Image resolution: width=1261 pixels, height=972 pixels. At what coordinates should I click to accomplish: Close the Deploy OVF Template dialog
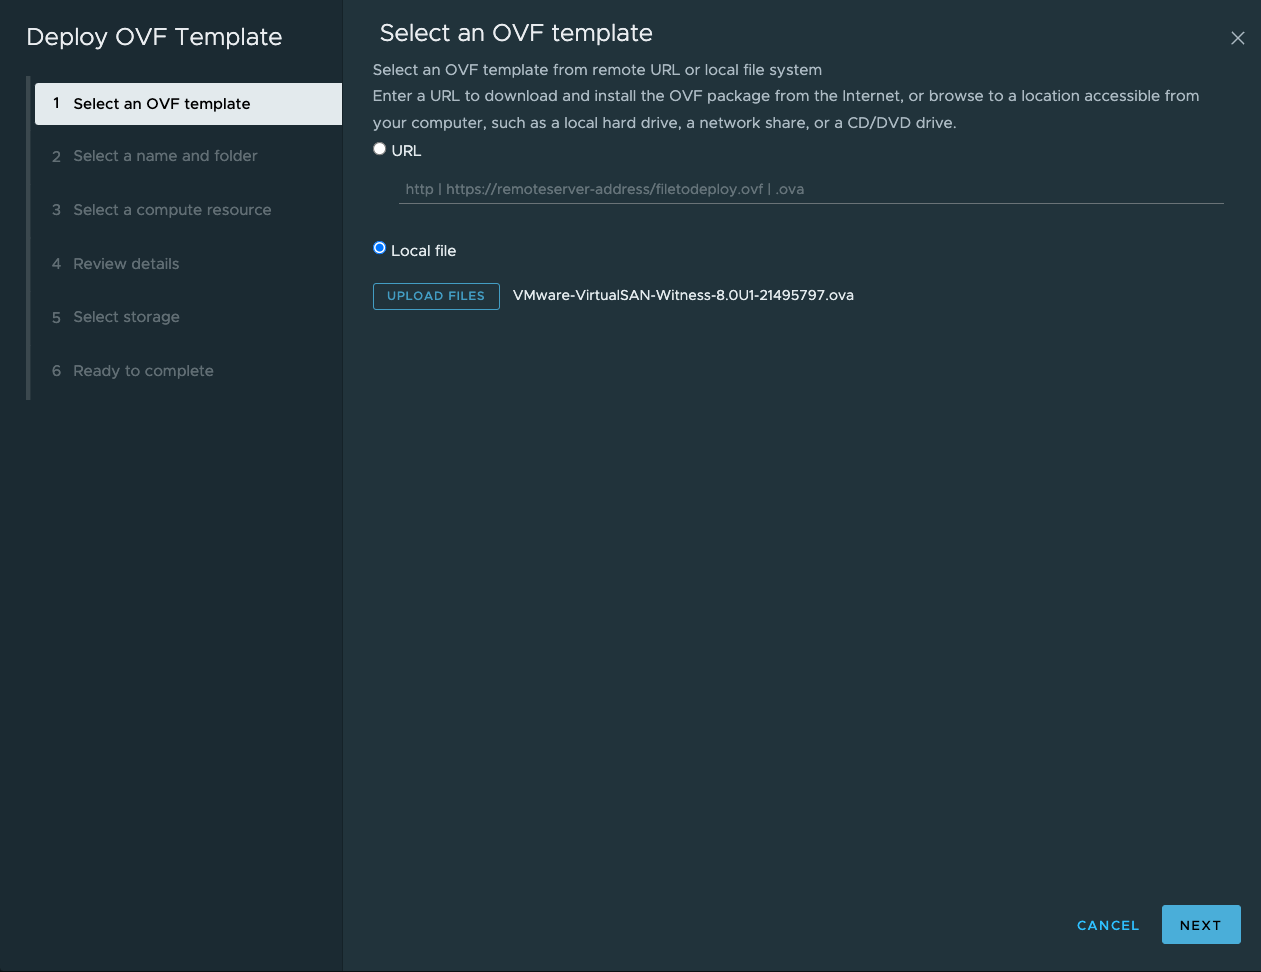1237,38
